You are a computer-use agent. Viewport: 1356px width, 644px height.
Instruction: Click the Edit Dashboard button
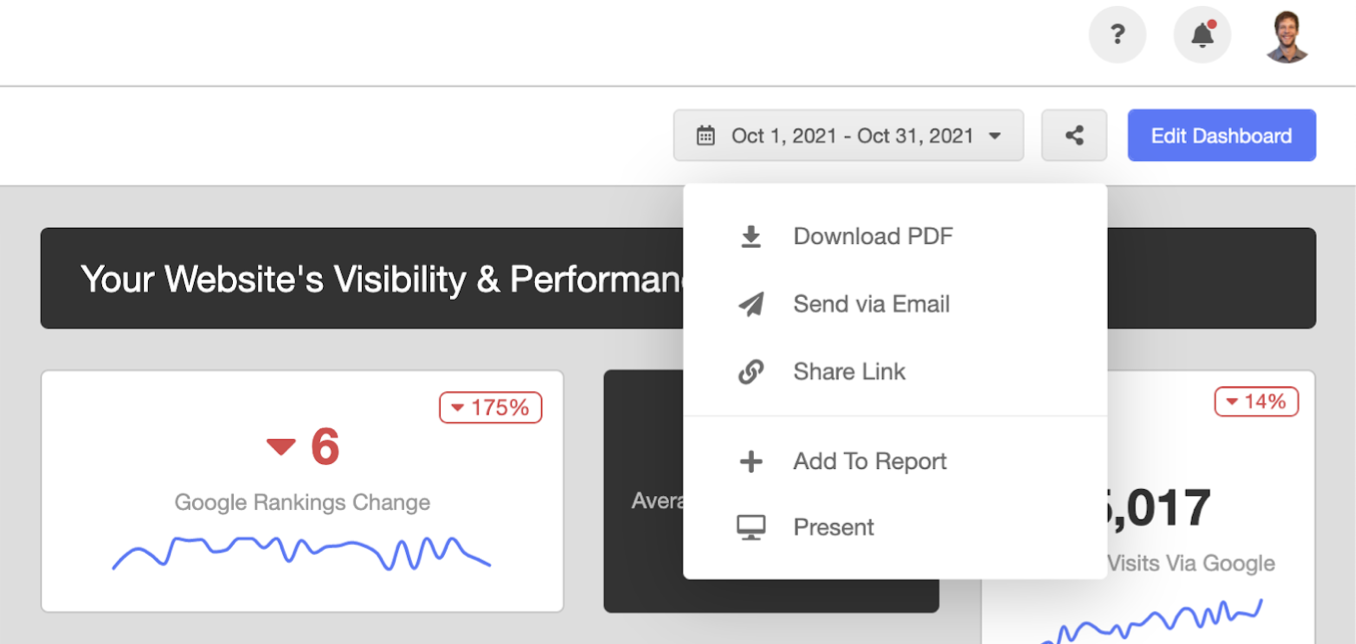(x=1221, y=135)
